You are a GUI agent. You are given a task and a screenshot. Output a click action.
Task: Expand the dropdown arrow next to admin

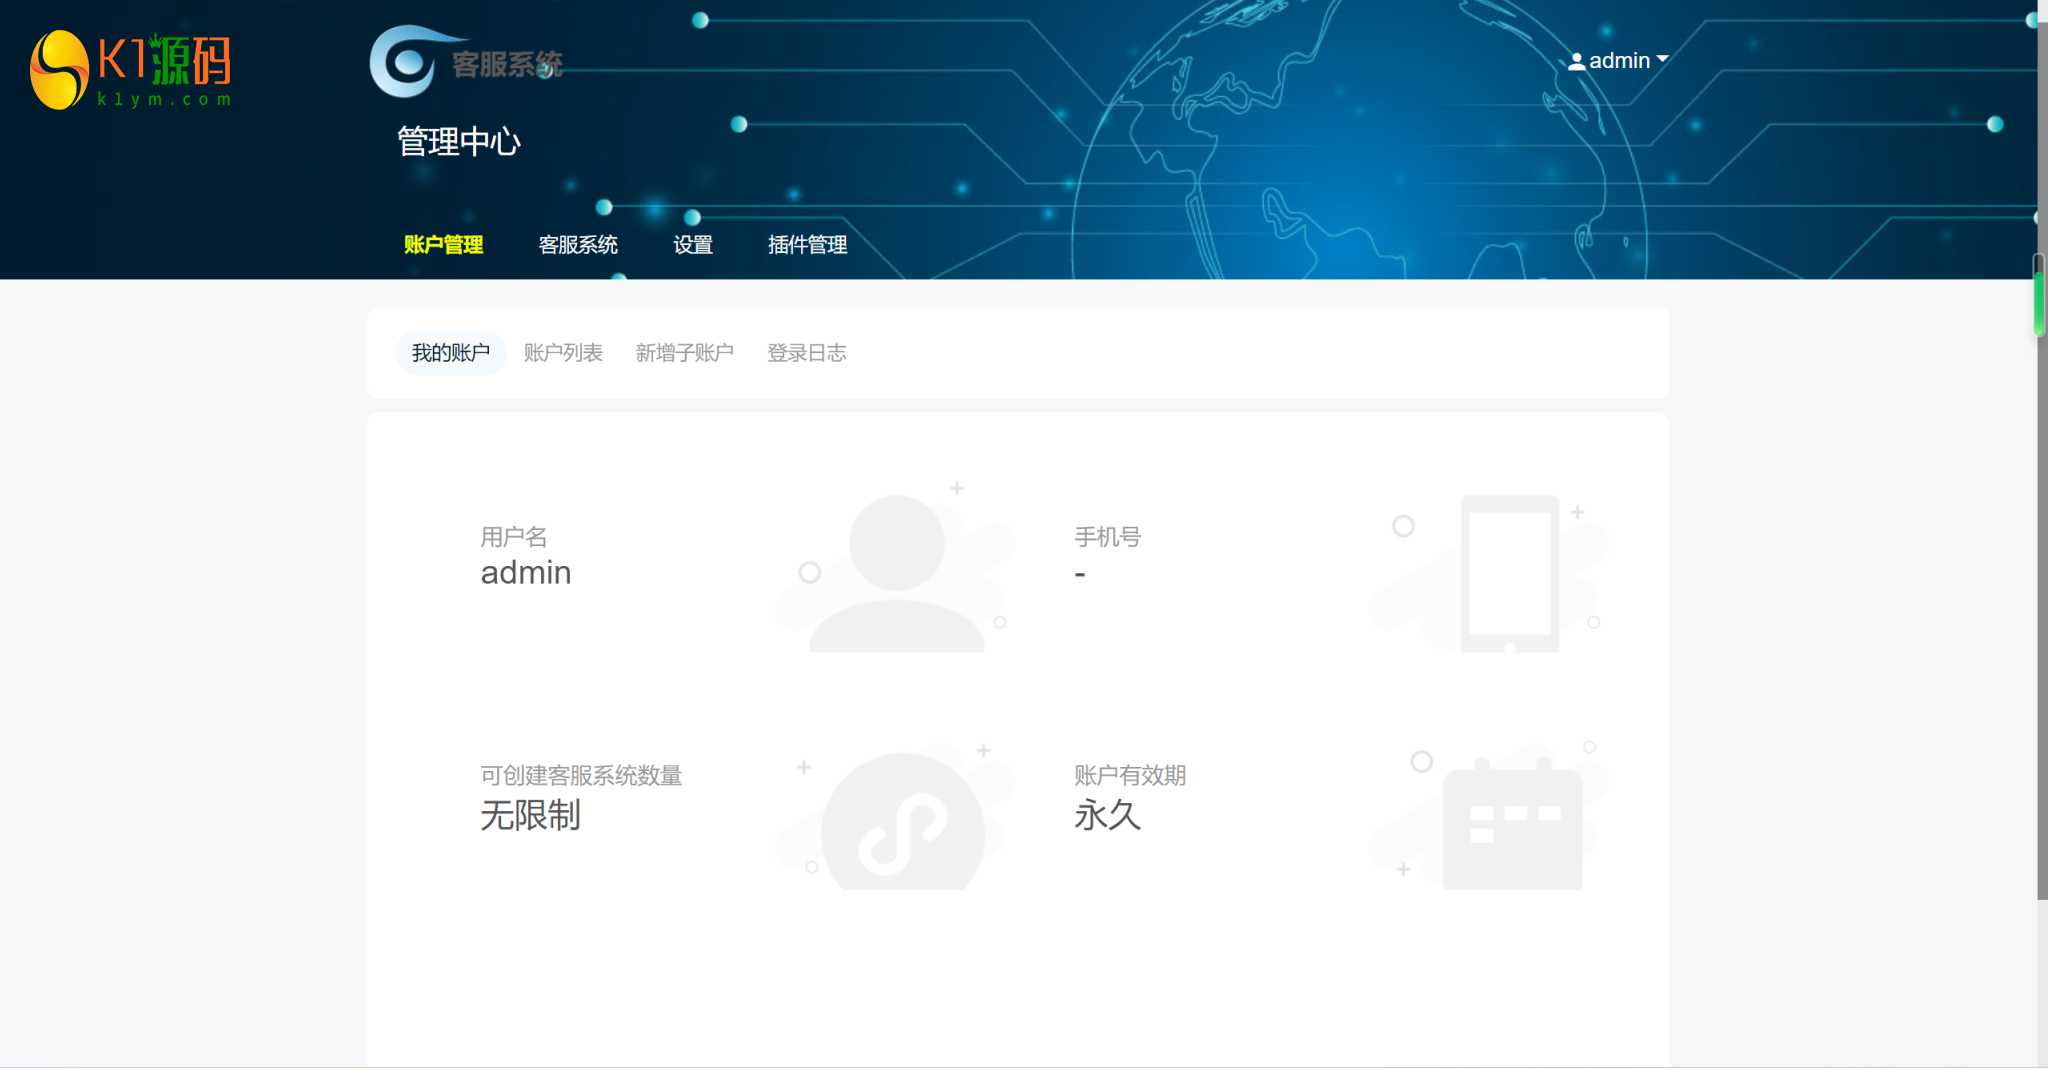(x=1662, y=60)
